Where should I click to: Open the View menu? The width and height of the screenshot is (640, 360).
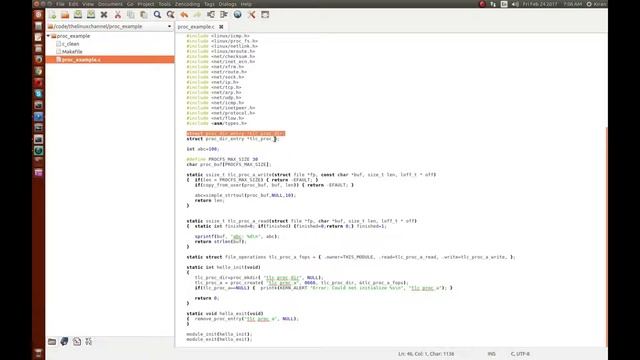pyautogui.click(x=88, y=4)
